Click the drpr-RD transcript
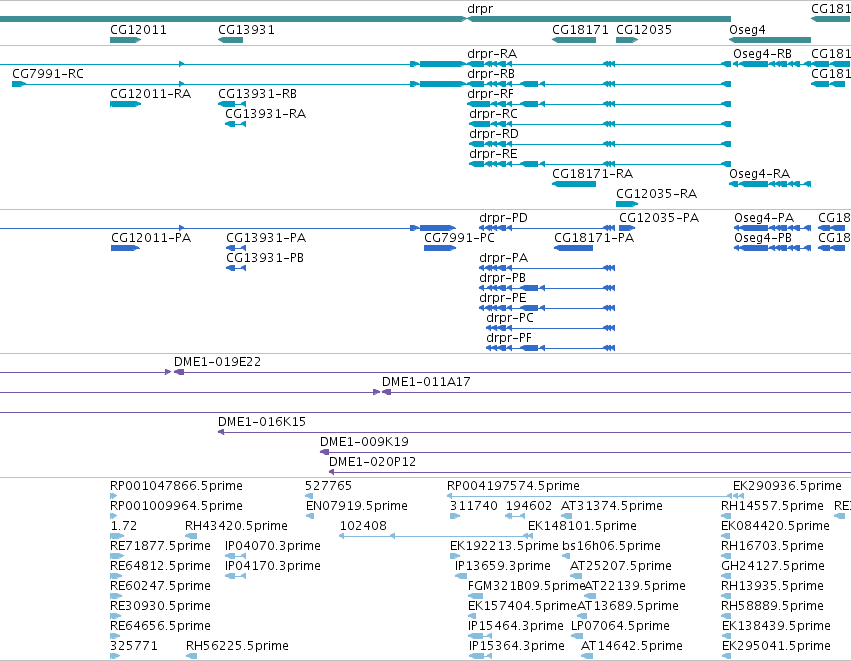The image size is (851, 661). click(x=600, y=144)
